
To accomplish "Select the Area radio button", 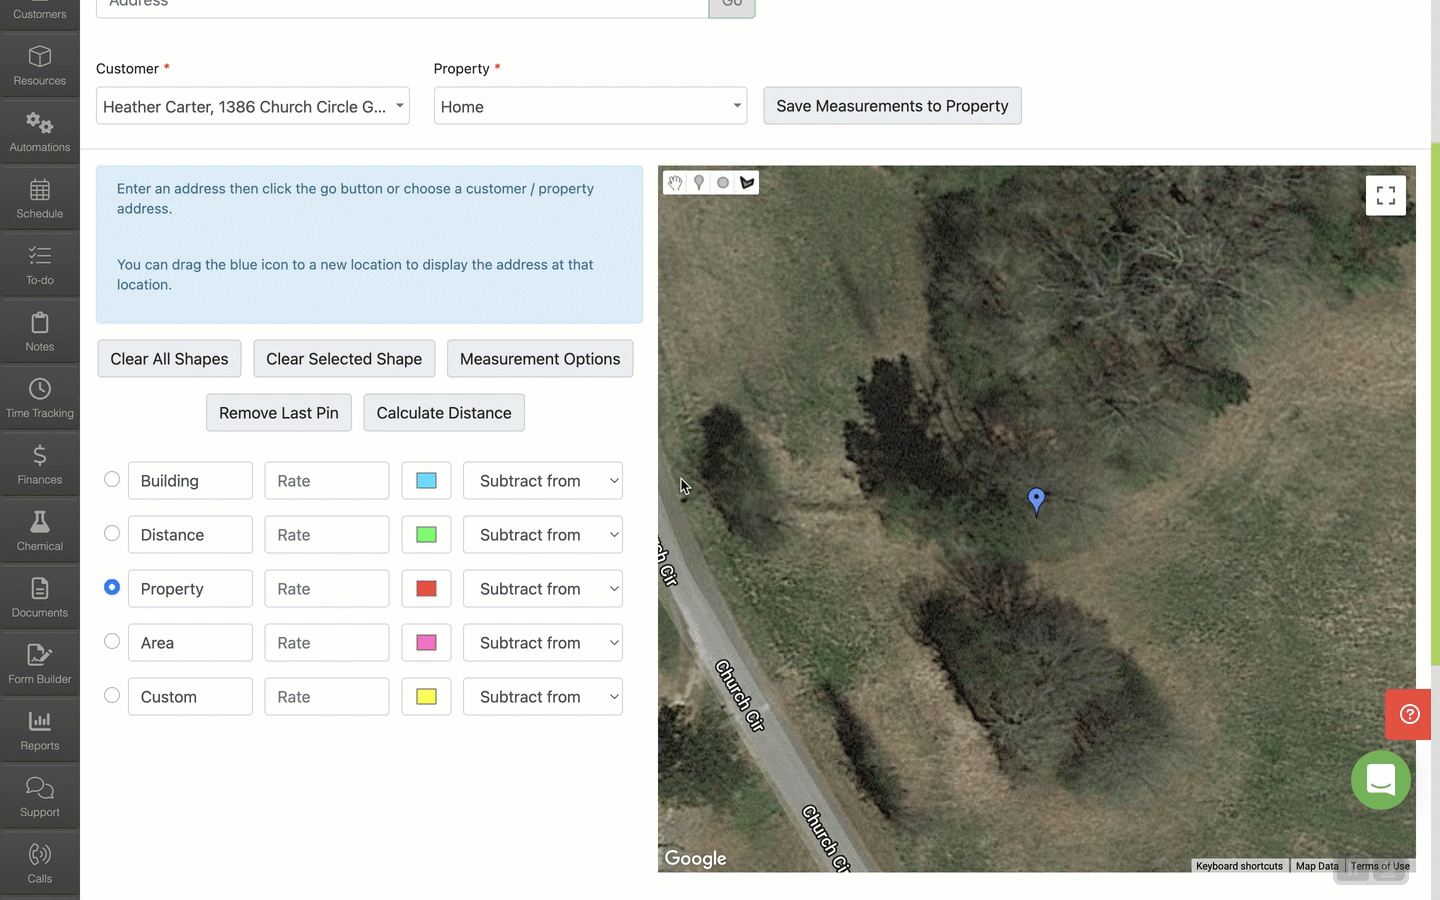I will click(x=112, y=641).
